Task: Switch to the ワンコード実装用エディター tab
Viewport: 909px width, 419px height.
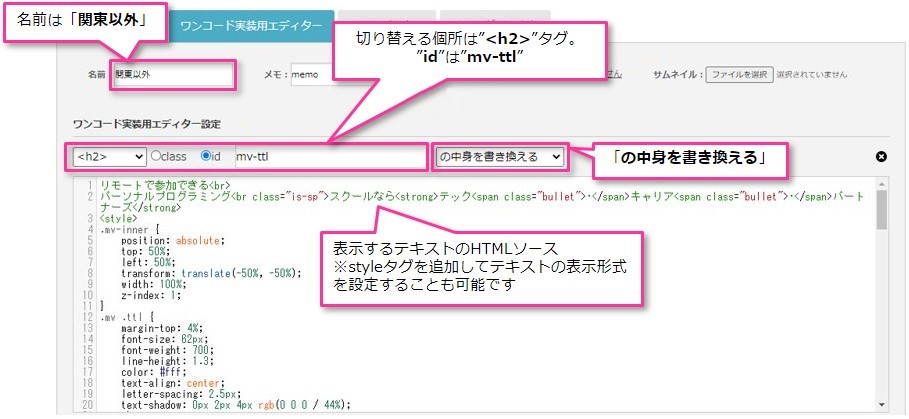Action: [251, 27]
